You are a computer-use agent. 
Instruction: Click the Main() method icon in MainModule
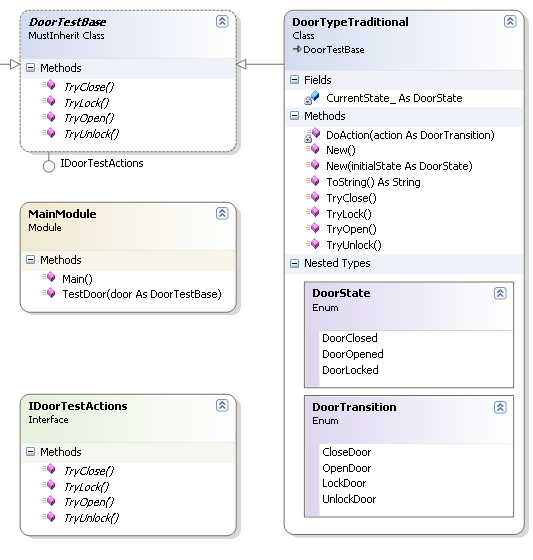[x=49, y=277]
